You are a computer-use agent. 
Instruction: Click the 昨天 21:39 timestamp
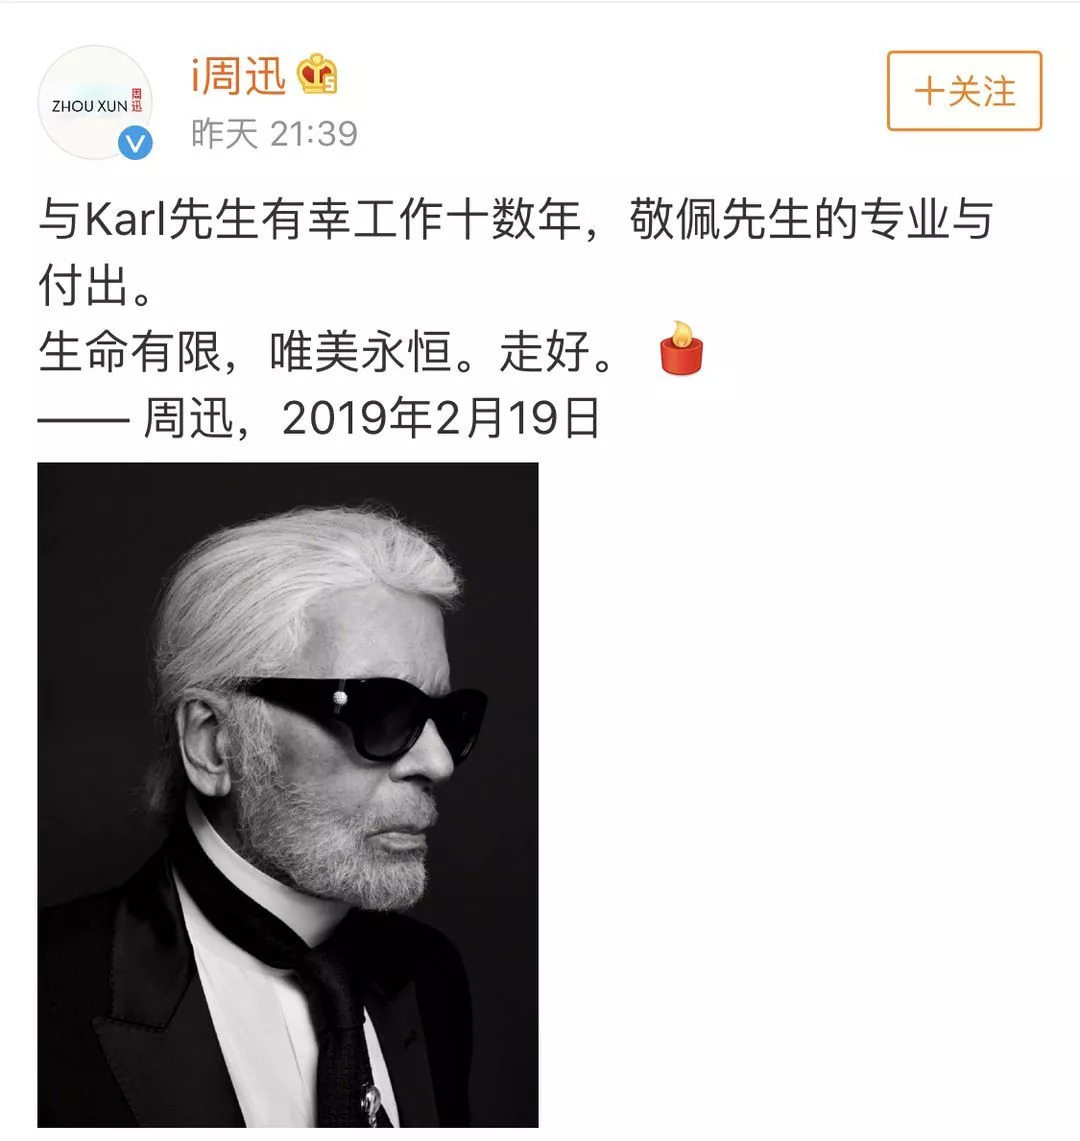coord(274,134)
